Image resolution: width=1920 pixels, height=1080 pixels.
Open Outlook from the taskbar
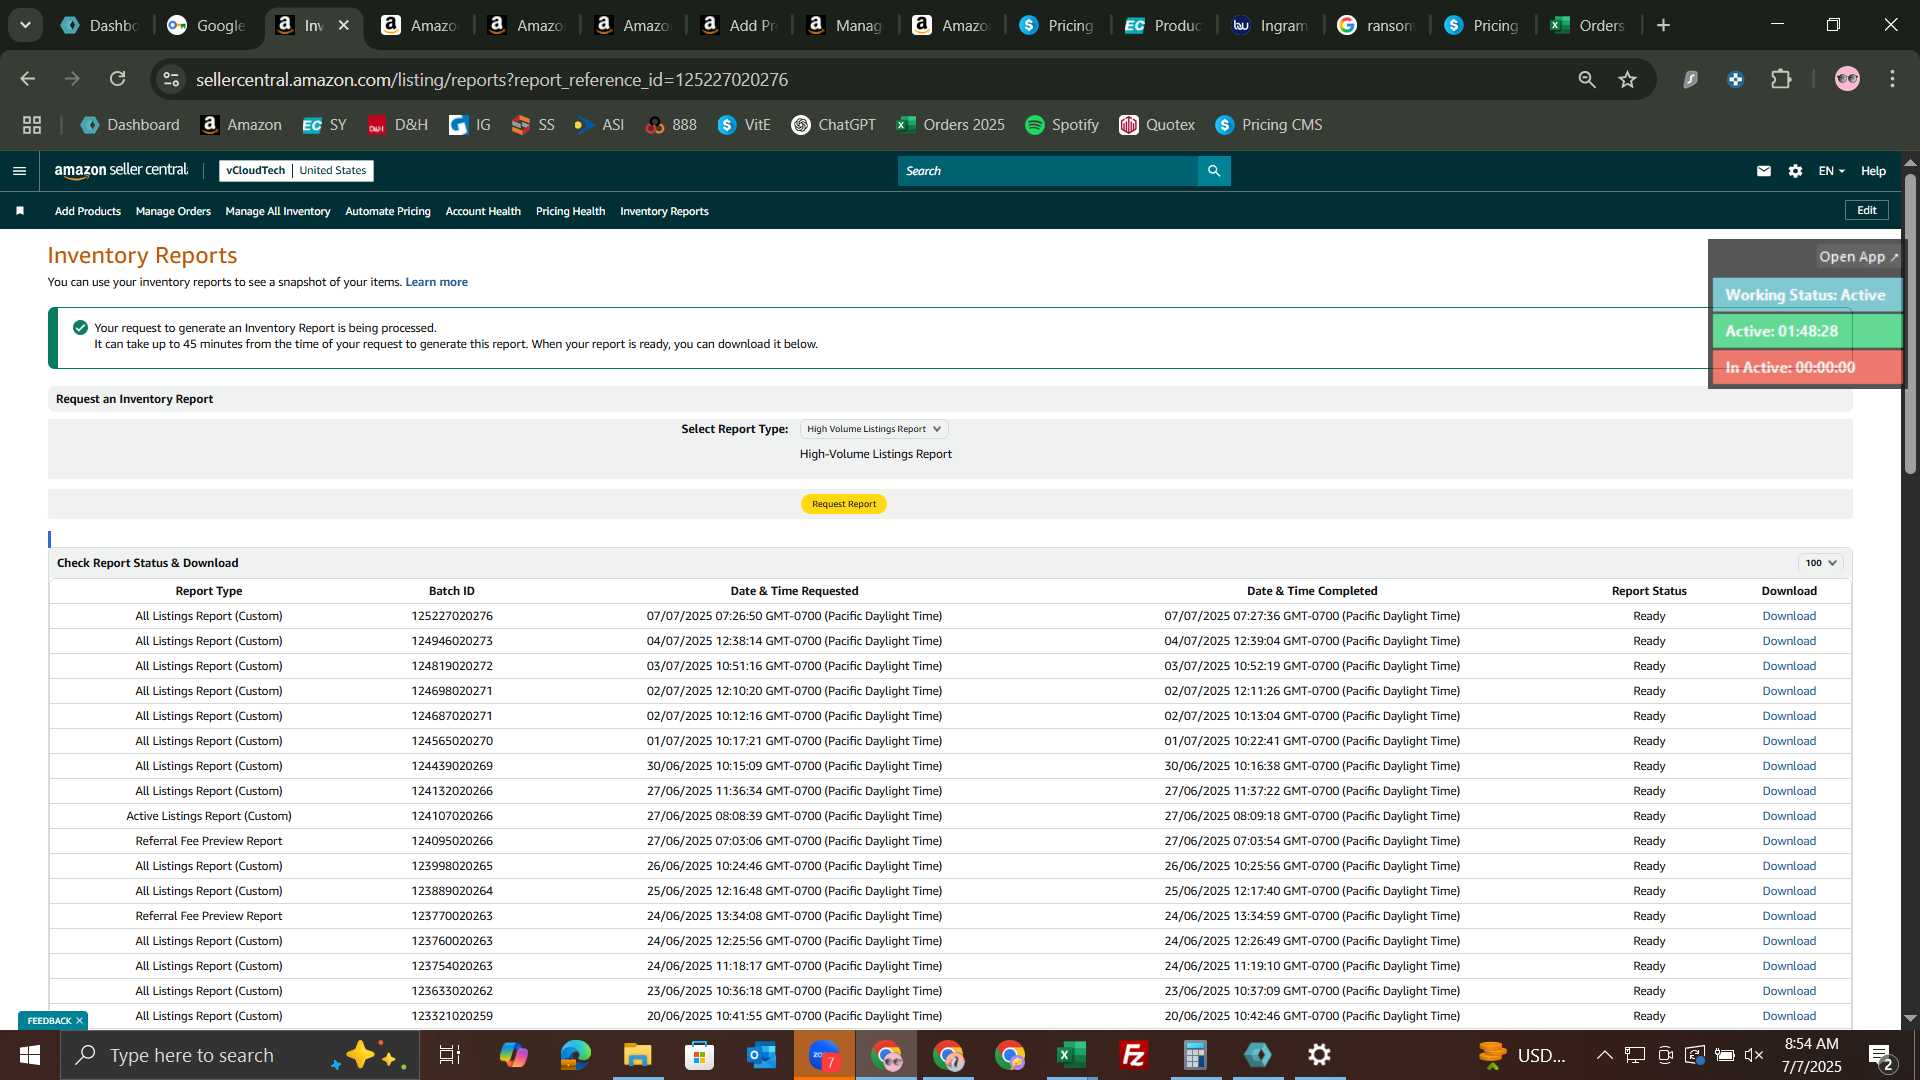(762, 1055)
